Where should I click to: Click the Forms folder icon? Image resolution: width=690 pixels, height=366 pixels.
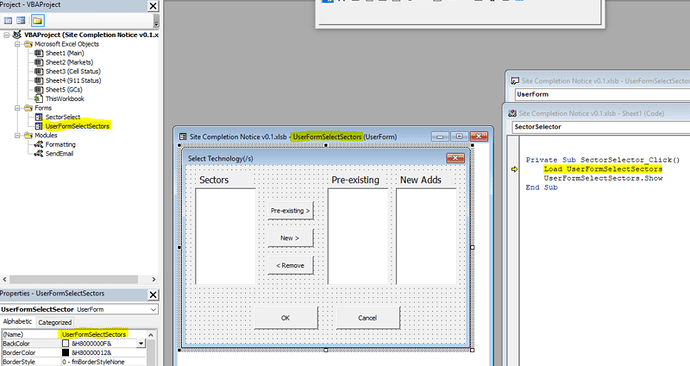click(x=28, y=108)
